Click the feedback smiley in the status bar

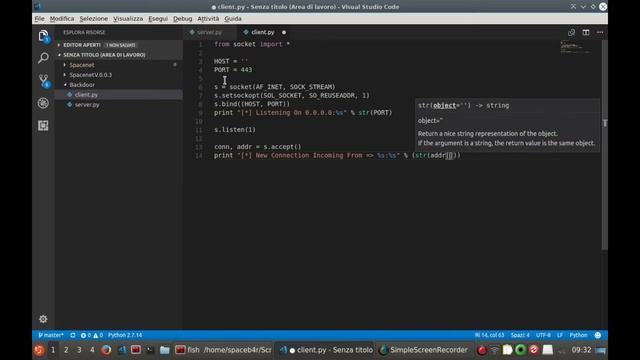click(x=598, y=335)
